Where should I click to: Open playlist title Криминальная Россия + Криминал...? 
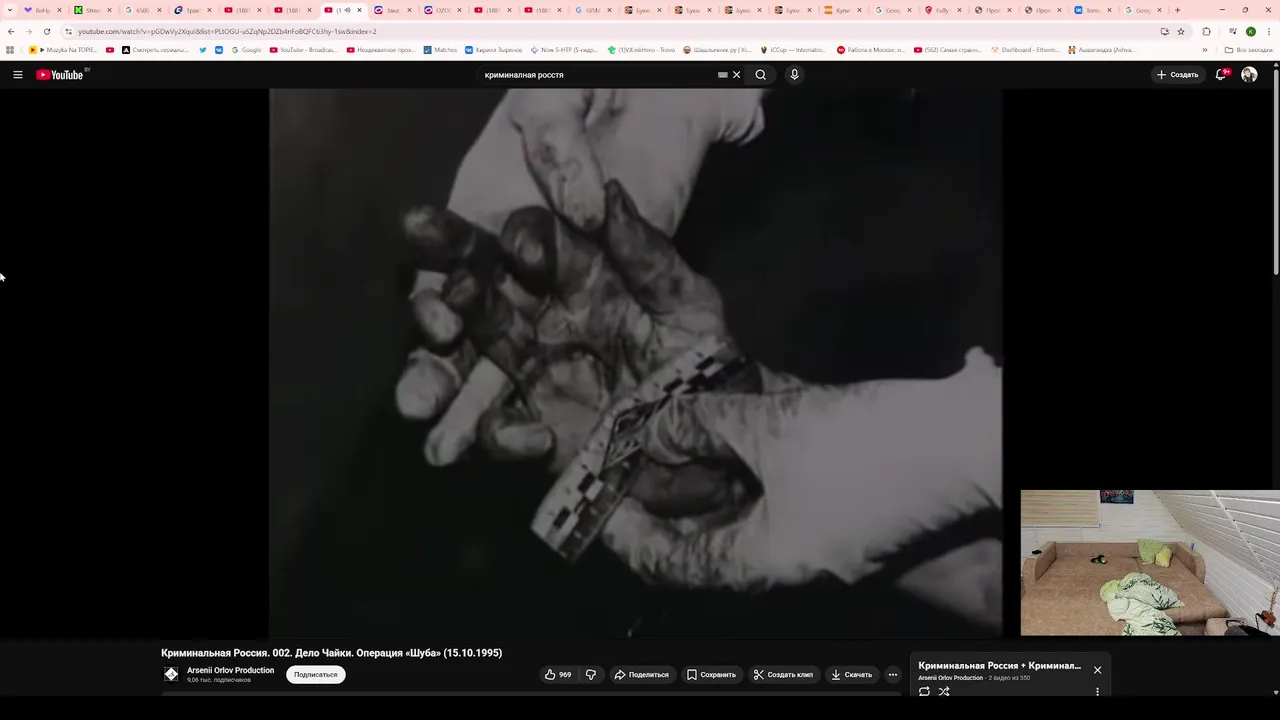[x=999, y=666]
